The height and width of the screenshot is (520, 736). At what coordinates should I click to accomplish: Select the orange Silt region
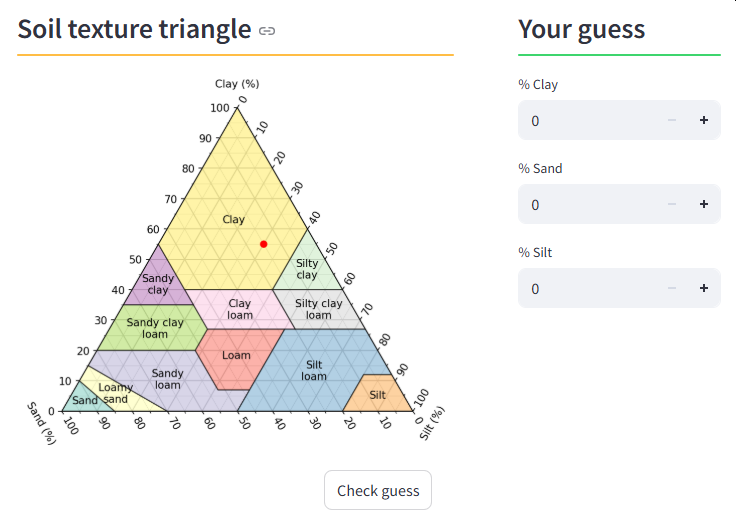click(x=378, y=395)
